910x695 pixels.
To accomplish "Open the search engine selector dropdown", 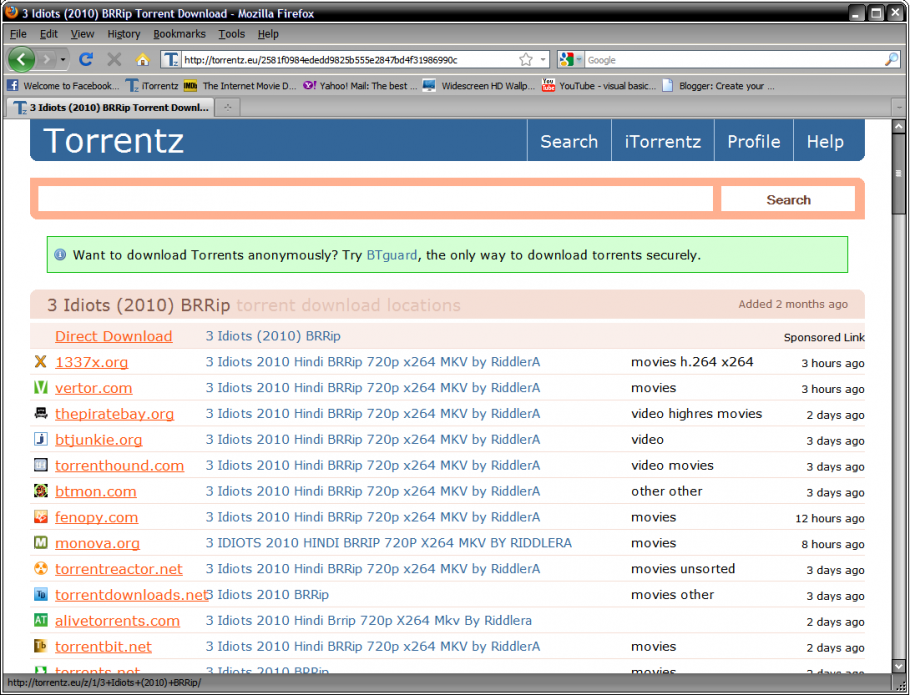I will click(570, 59).
